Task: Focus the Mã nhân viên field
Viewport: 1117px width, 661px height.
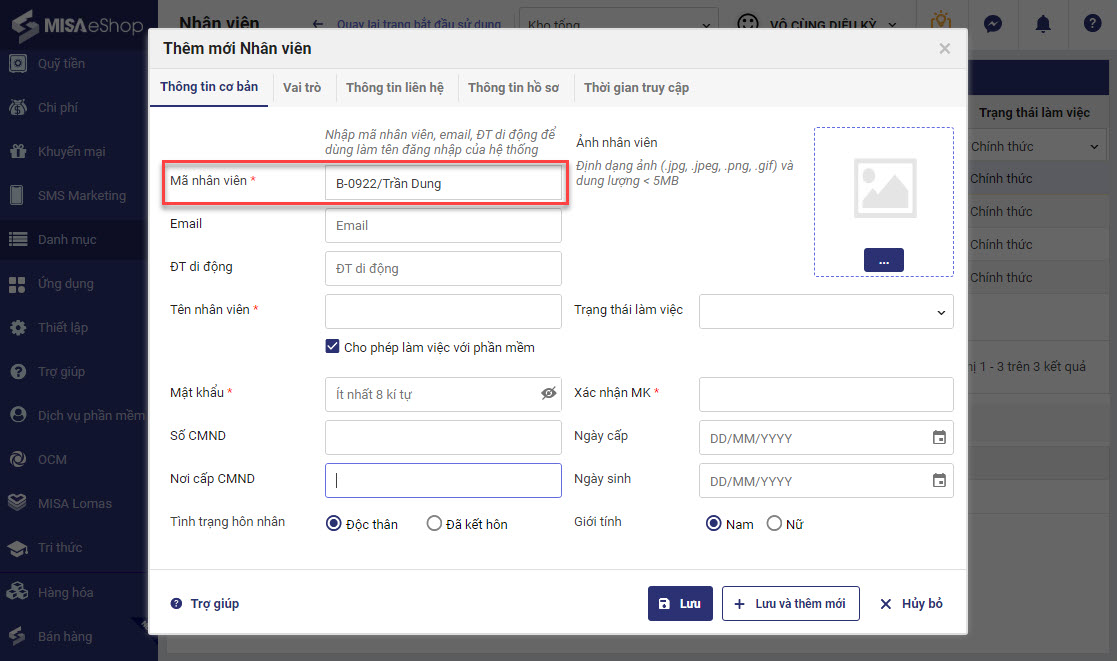Action: (x=443, y=183)
